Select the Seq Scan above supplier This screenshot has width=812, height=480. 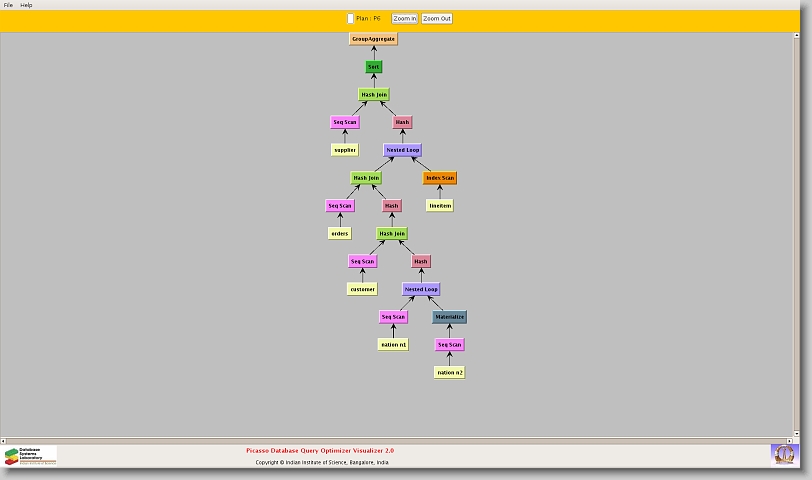tap(344, 122)
